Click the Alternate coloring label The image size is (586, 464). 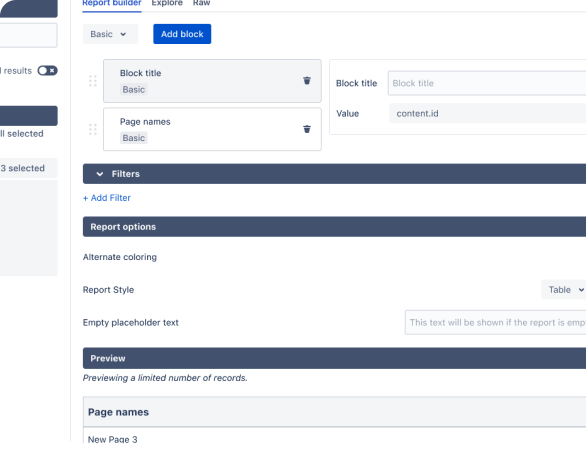(120, 257)
